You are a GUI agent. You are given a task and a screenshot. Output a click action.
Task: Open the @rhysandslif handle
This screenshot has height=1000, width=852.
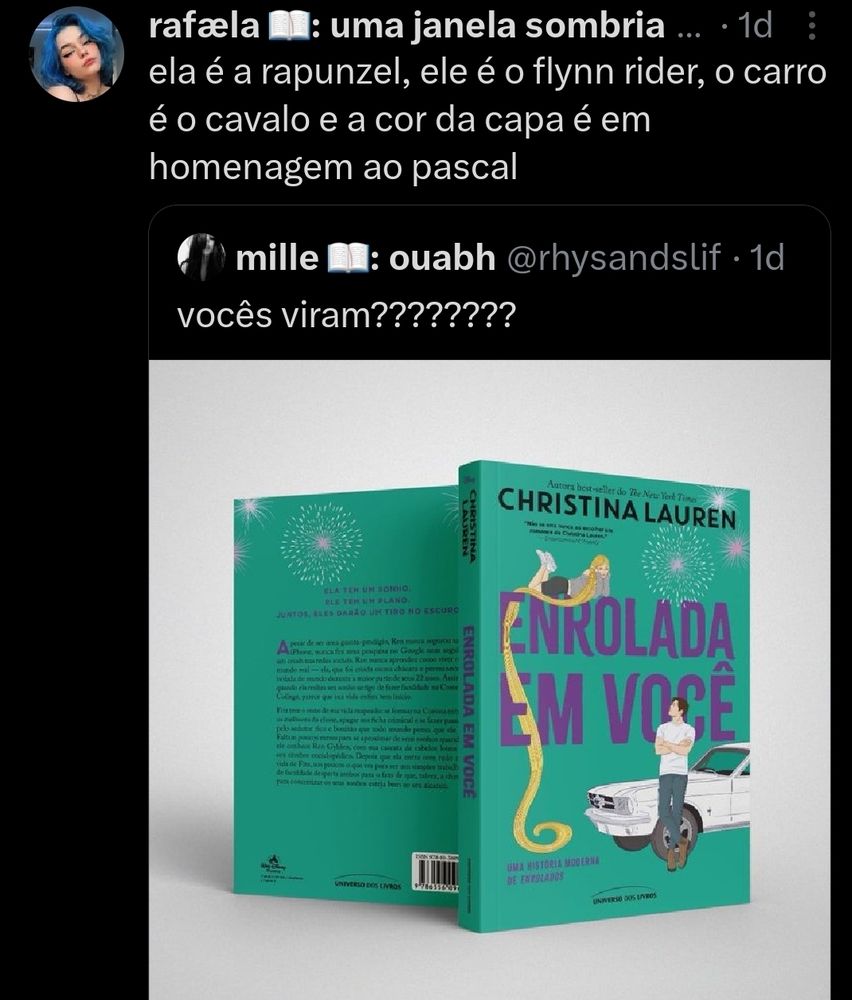pyautogui.click(x=613, y=258)
